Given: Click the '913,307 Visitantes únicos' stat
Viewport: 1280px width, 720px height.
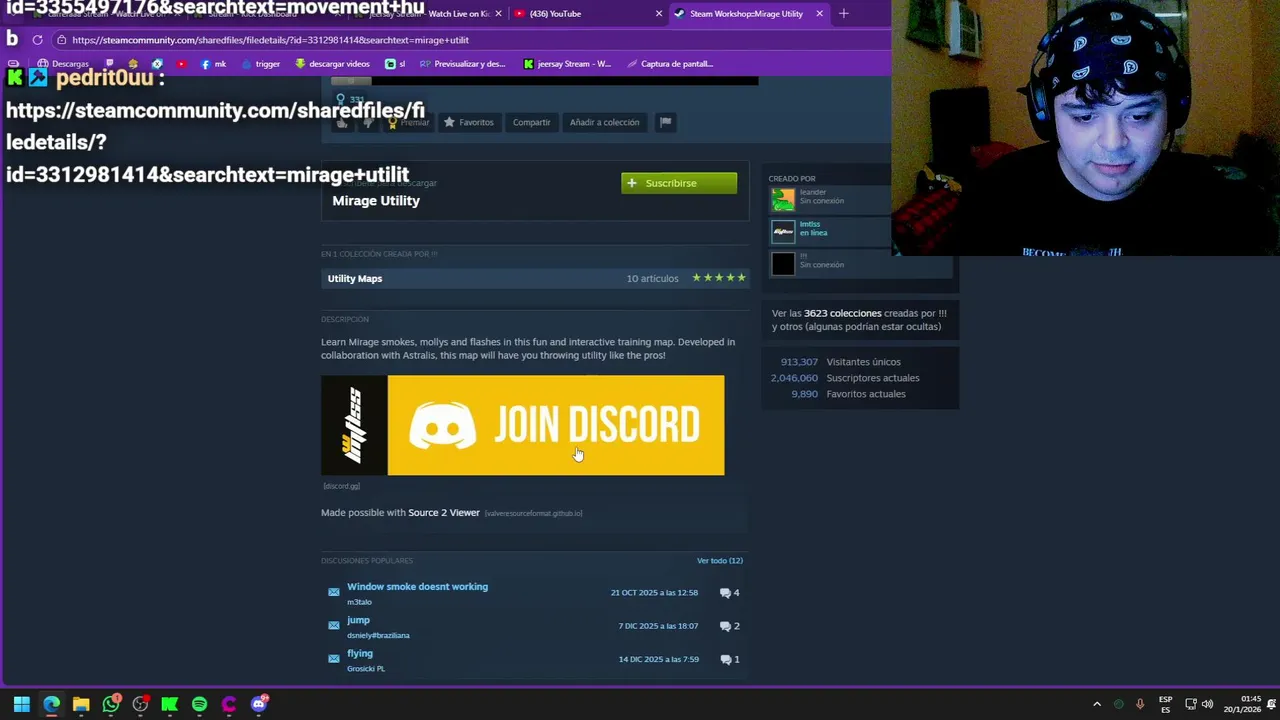Looking at the screenshot, I should (842, 362).
